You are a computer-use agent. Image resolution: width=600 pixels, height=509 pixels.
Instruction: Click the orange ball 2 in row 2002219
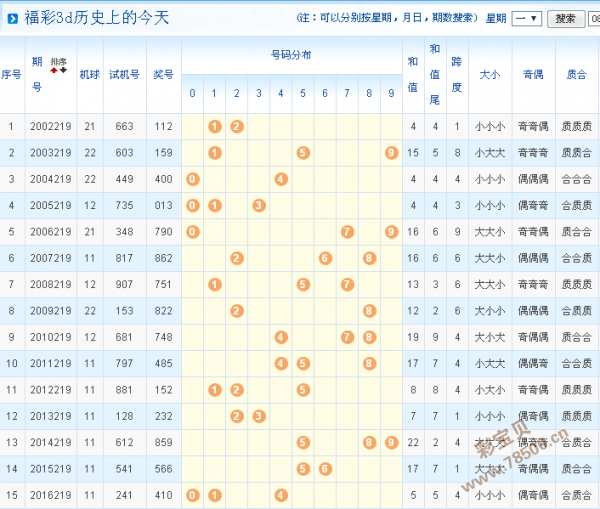click(x=237, y=126)
